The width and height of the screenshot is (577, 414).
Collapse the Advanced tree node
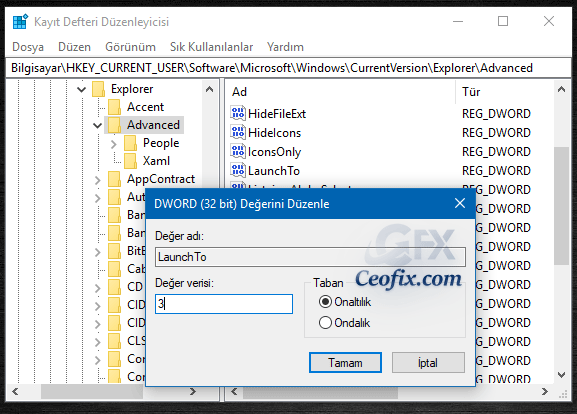click(x=98, y=125)
